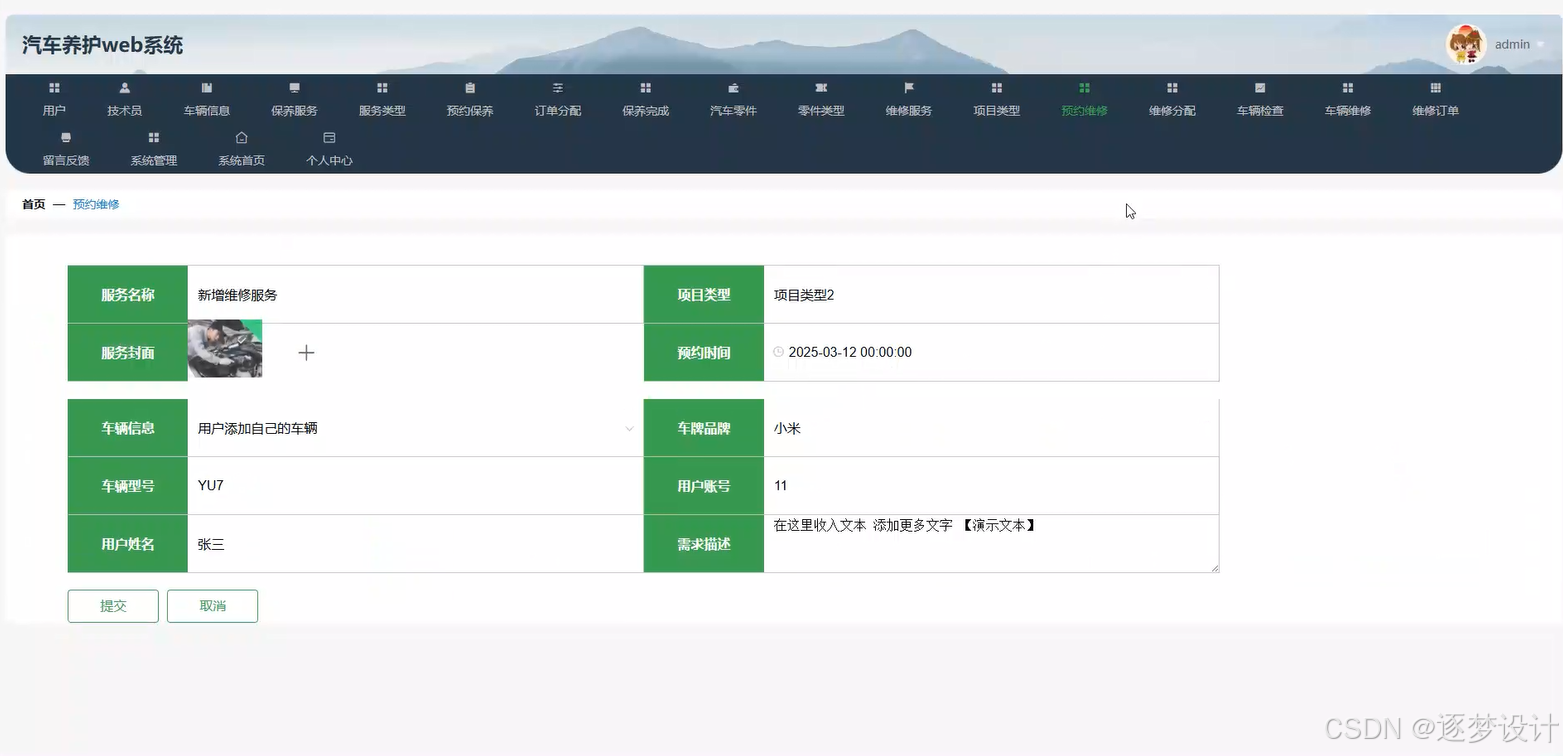Click the 首页 breadcrumb link
The height and width of the screenshot is (756, 1563).
(x=34, y=204)
